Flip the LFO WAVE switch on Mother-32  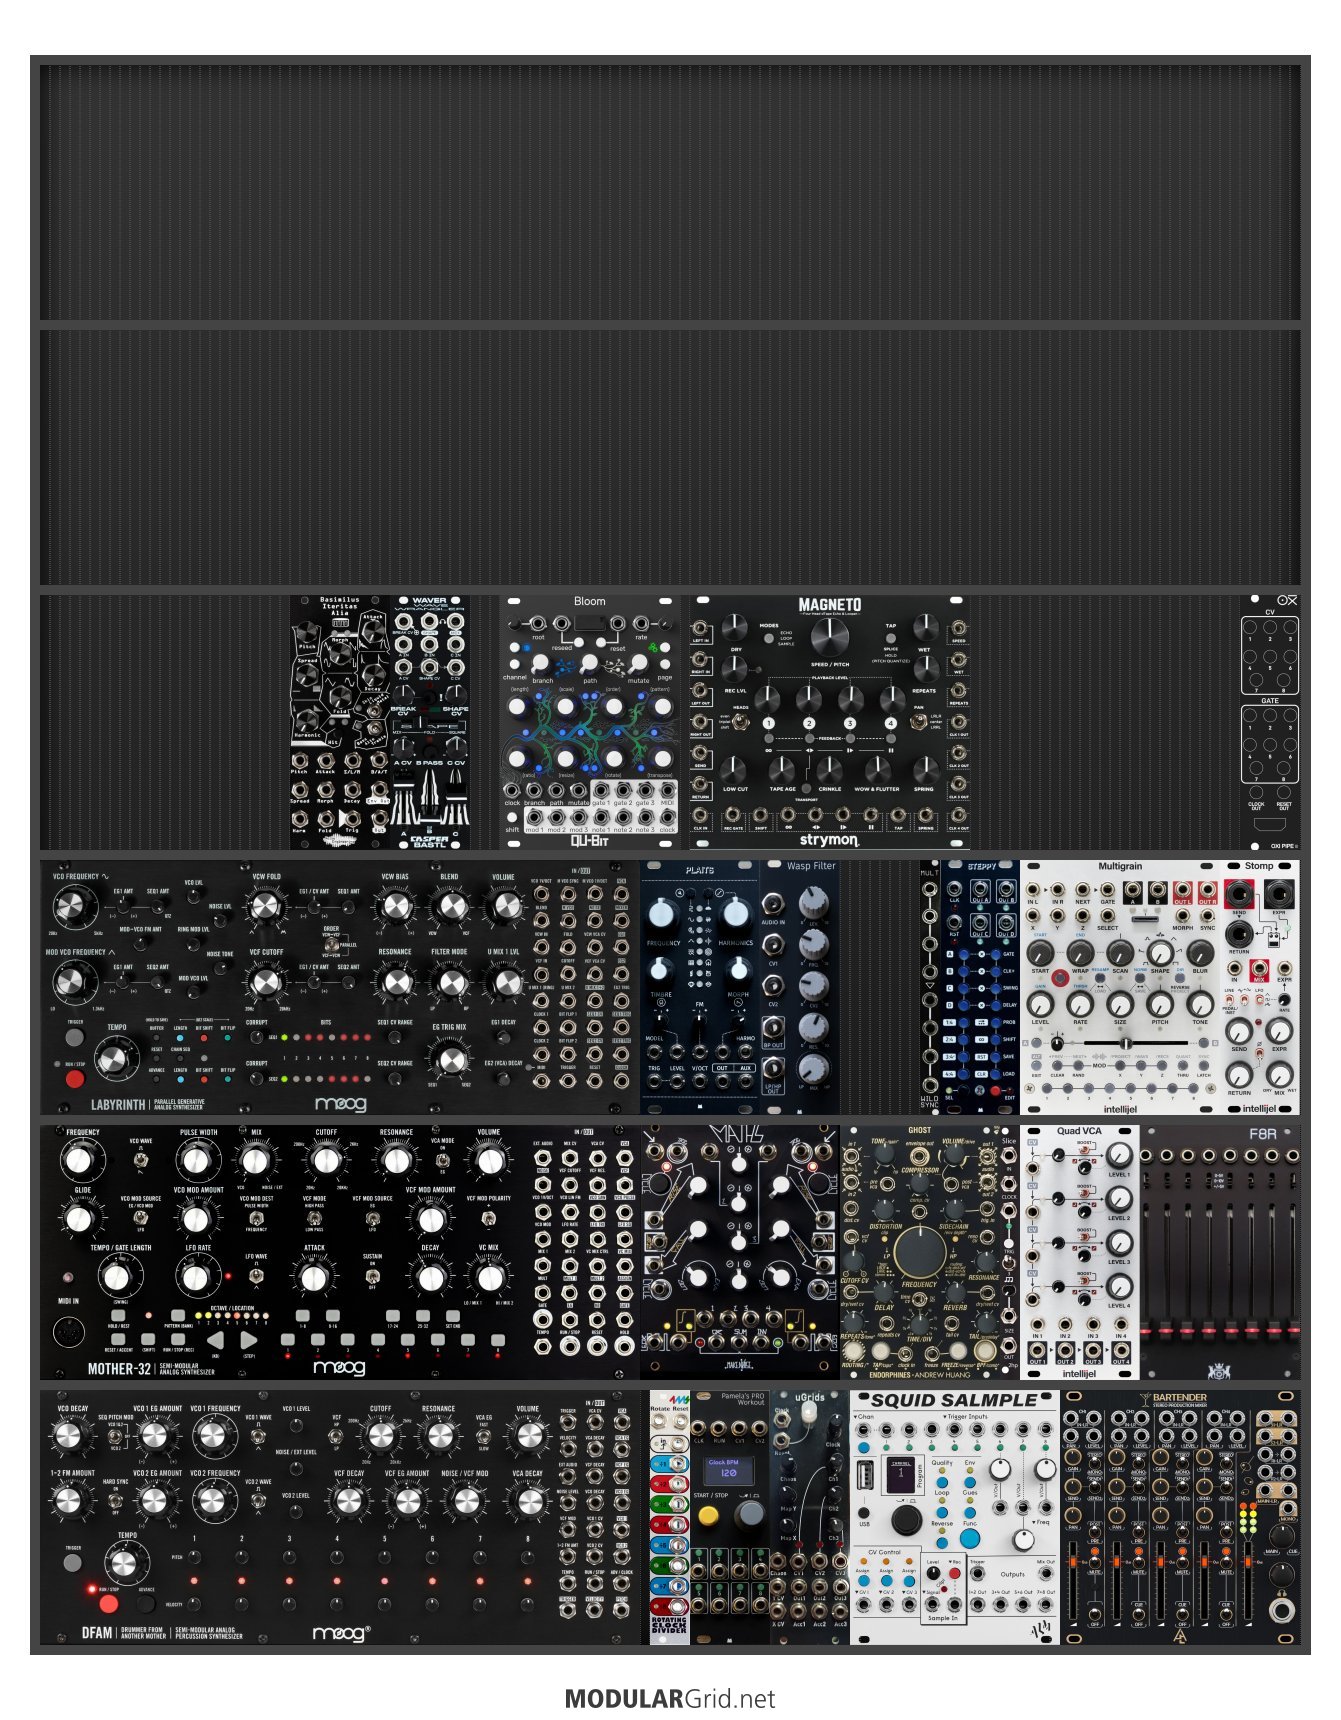(257, 1275)
